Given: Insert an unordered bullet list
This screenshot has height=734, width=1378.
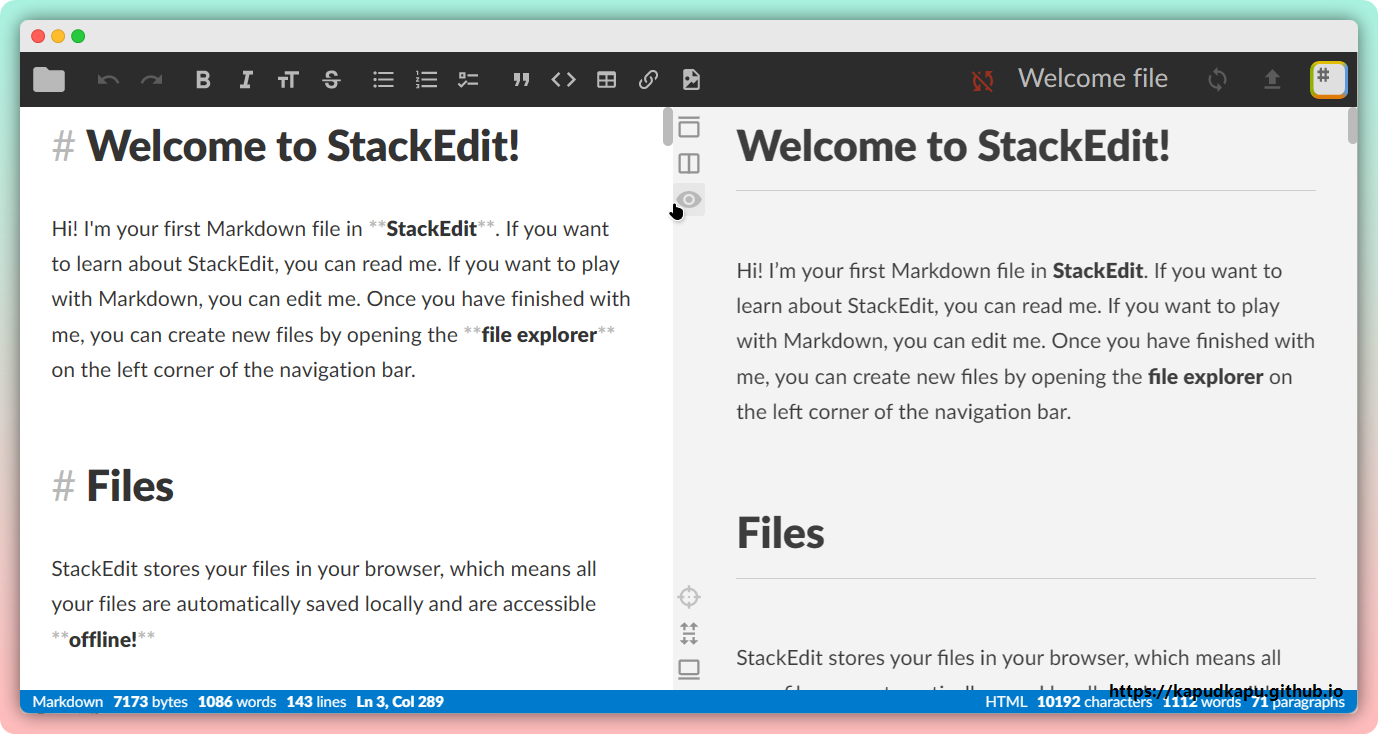Looking at the screenshot, I should [x=383, y=80].
